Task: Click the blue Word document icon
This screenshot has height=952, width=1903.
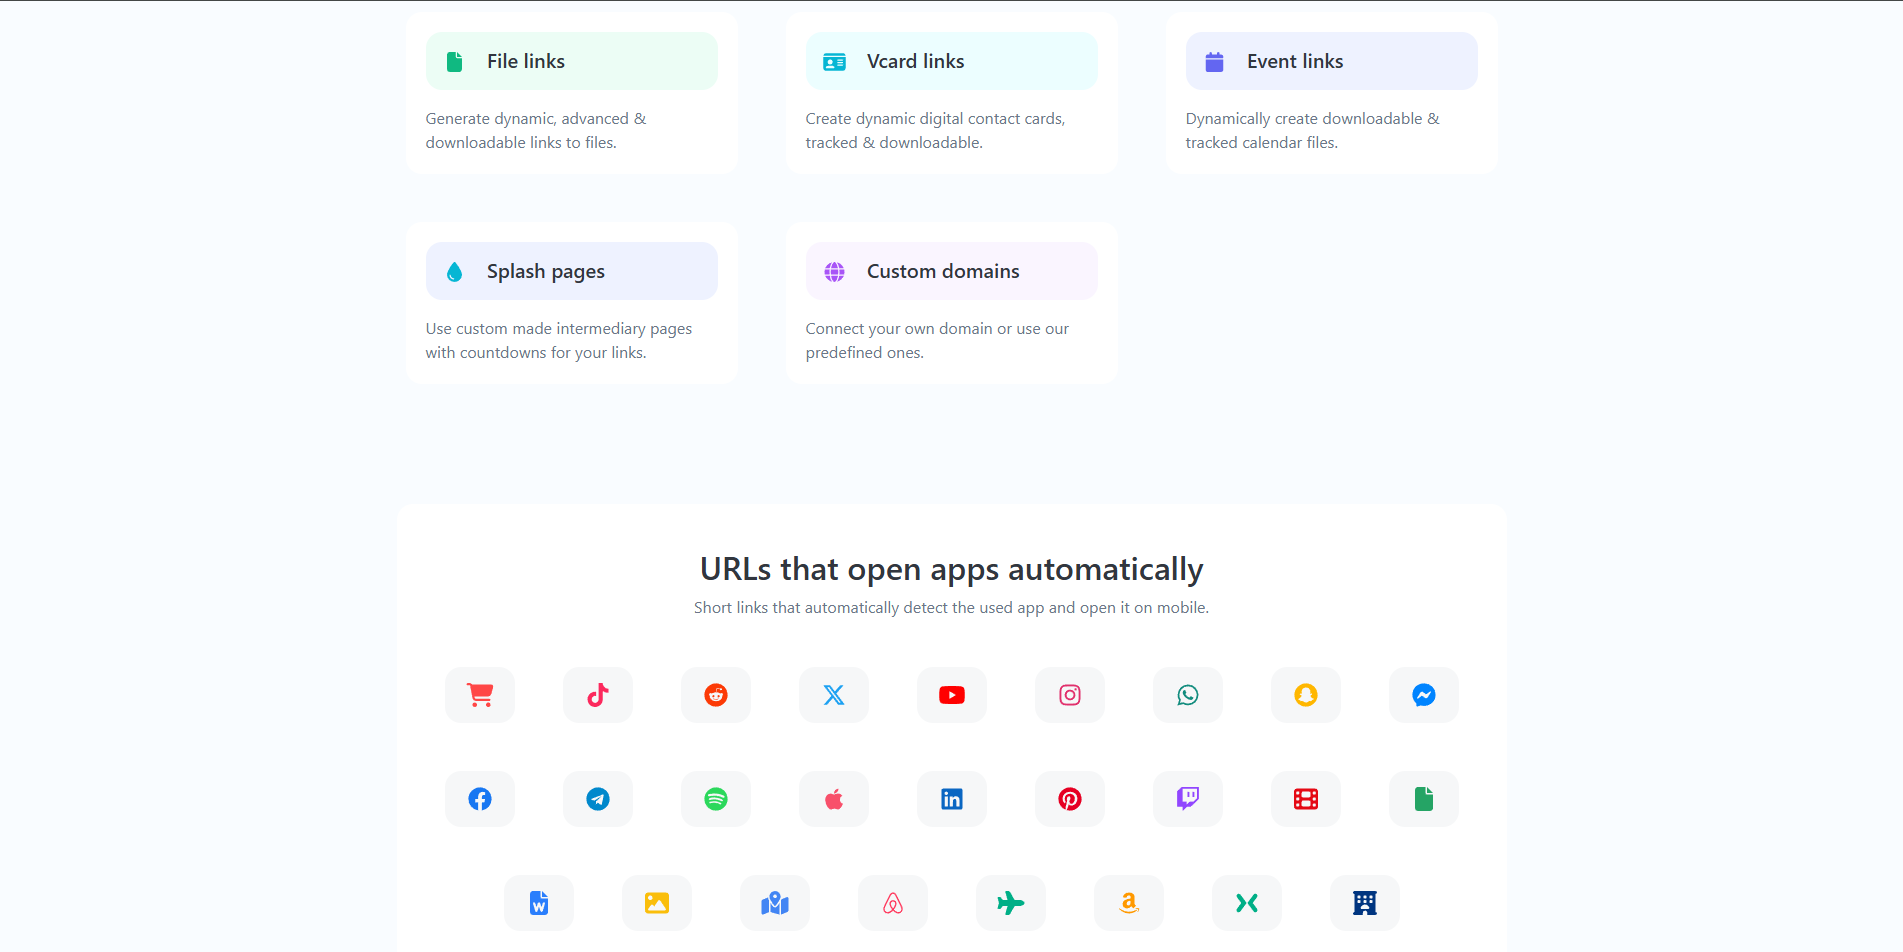Action: pos(539,903)
